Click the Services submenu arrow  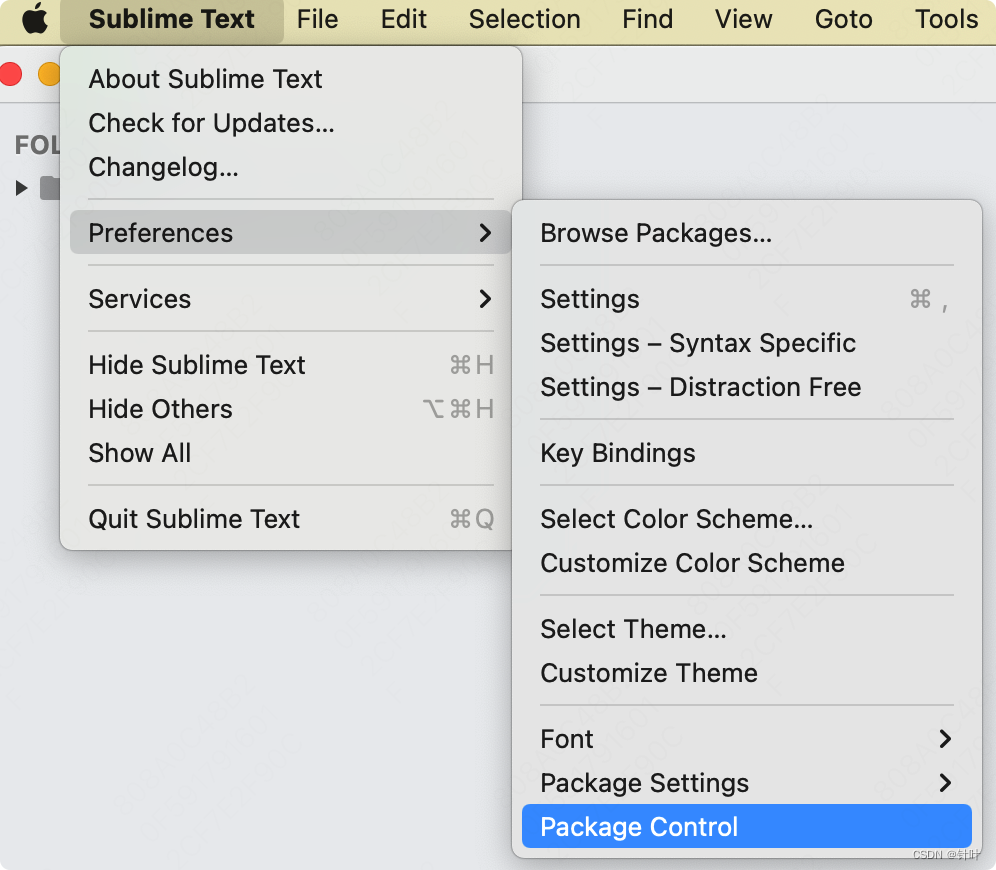pos(486,299)
